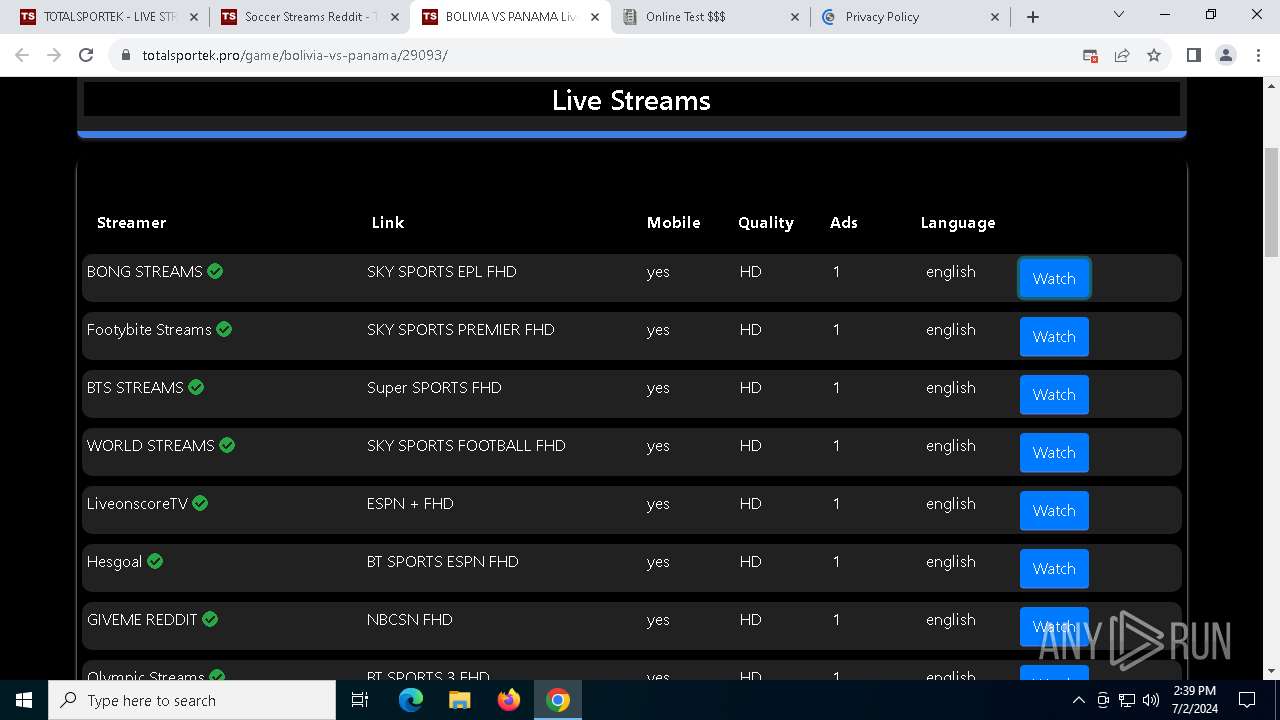Open volume control in system tray
The width and height of the screenshot is (1280, 720).
pyautogui.click(x=1151, y=700)
